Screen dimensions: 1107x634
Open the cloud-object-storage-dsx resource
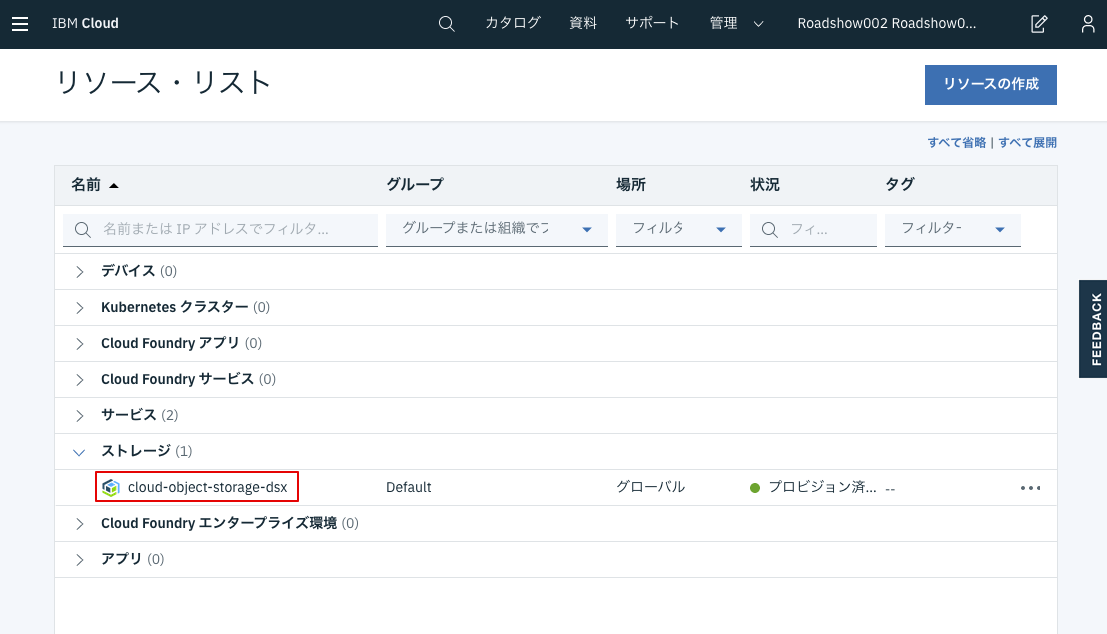coord(208,487)
